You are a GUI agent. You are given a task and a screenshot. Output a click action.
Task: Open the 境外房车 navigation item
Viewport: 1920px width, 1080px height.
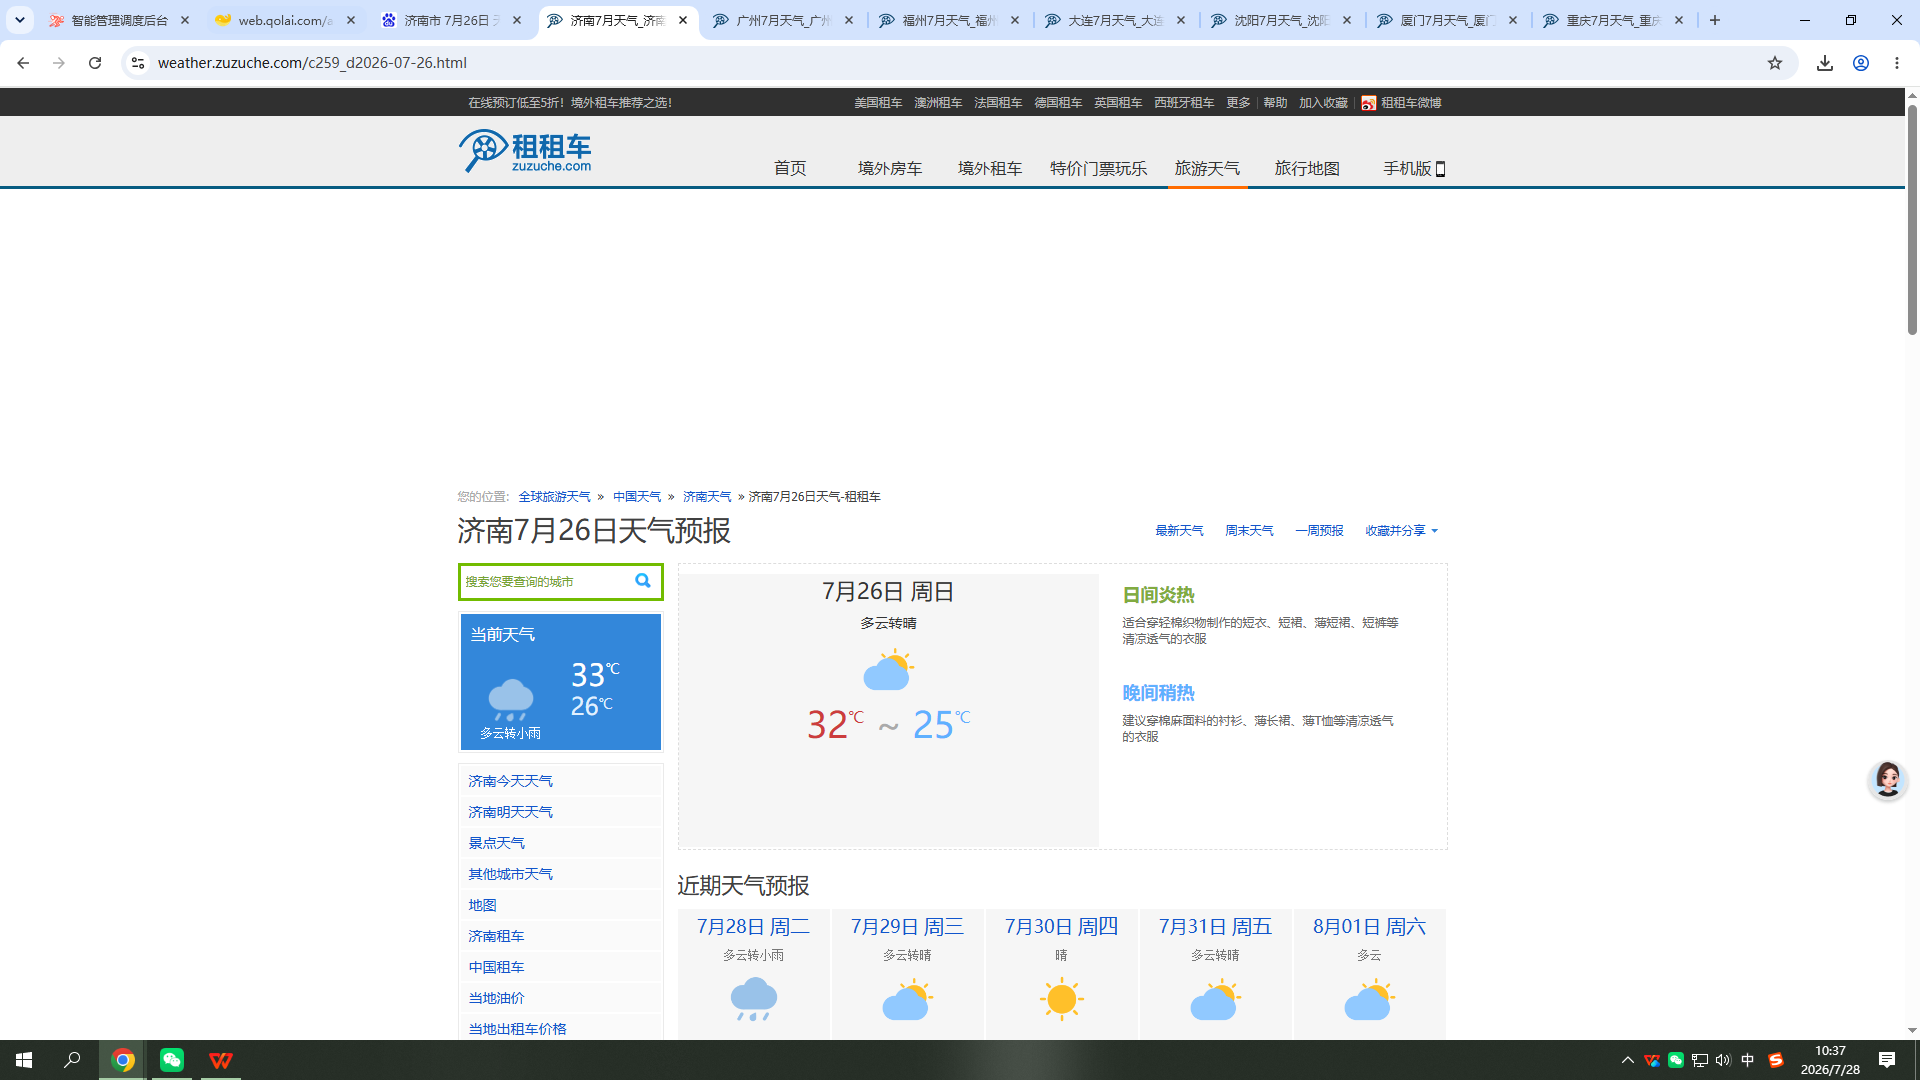[x=890, y=169]
